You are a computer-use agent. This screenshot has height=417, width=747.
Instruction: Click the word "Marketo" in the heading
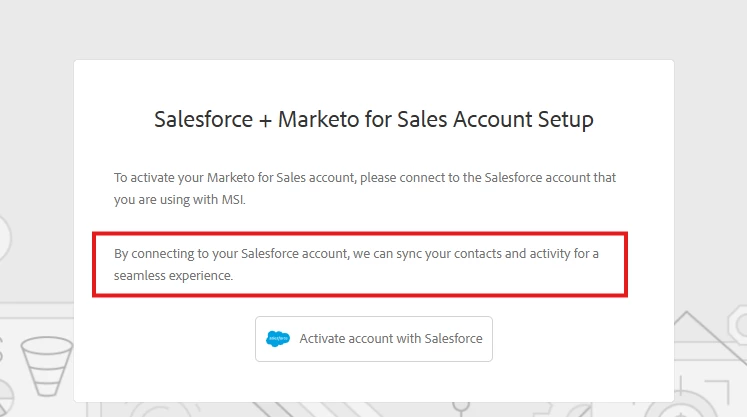click(319, 120)
